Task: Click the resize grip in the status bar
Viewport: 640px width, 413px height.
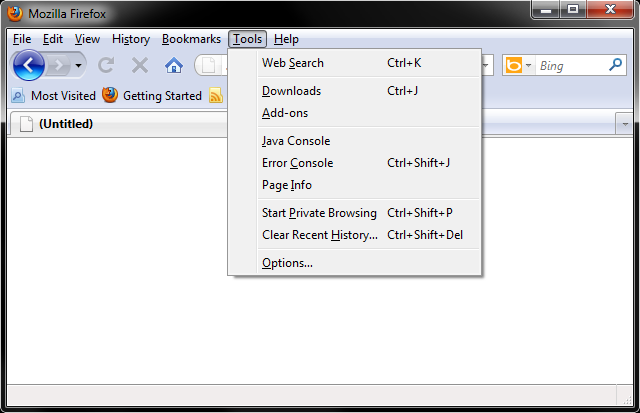Action: pyautogui.click(x=627, y=400)
